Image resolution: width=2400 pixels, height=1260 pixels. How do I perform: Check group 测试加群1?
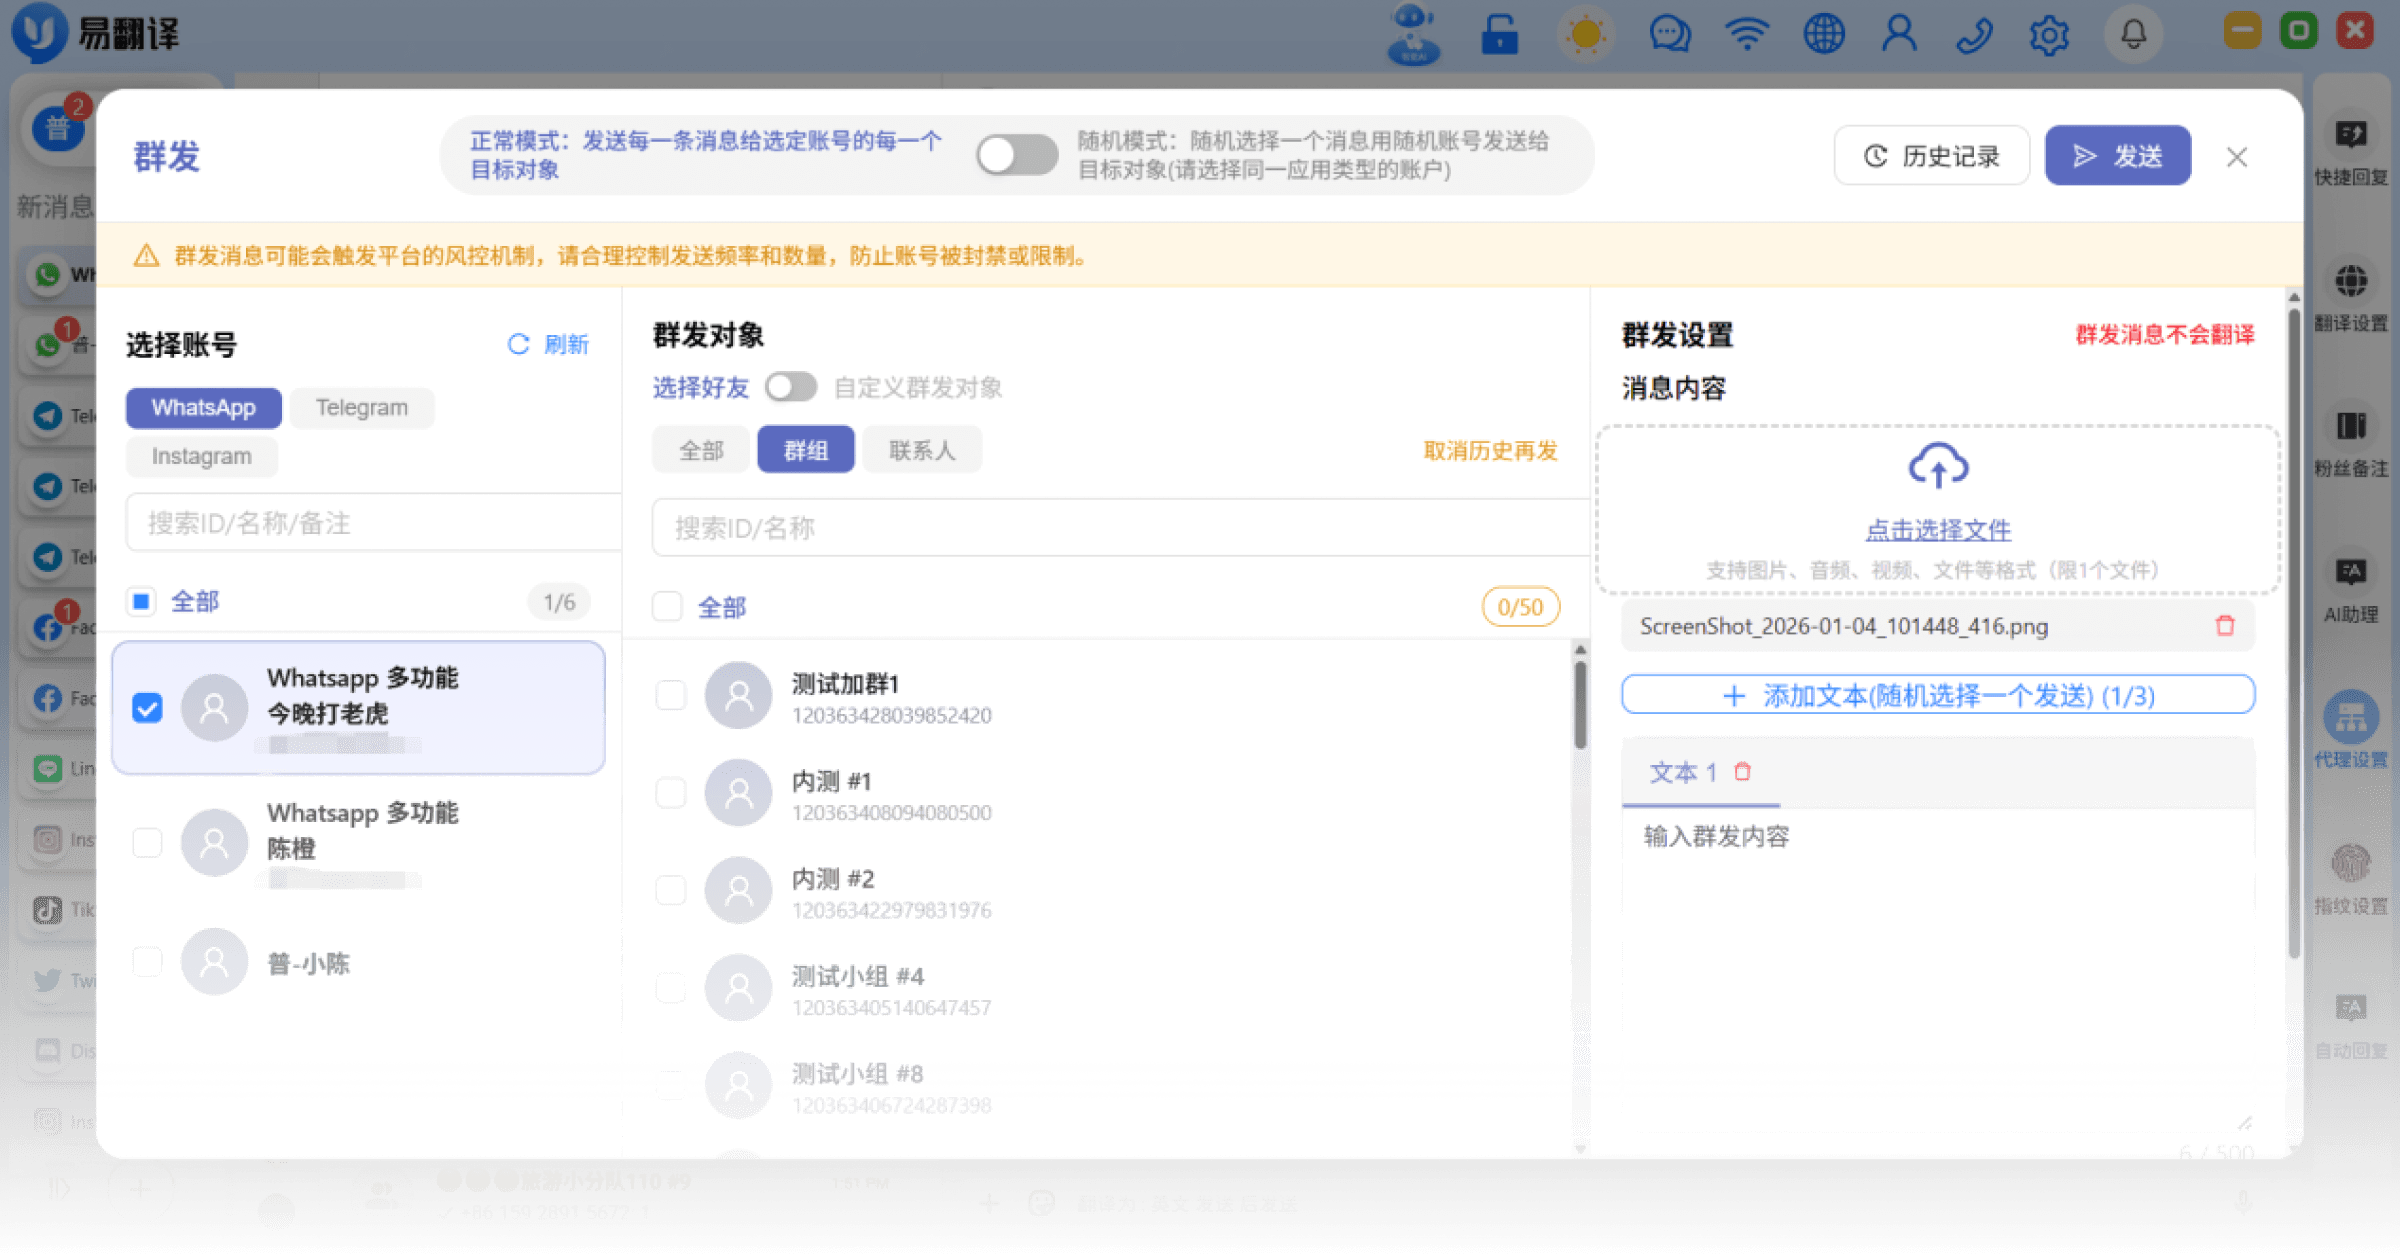coord(670,696)
